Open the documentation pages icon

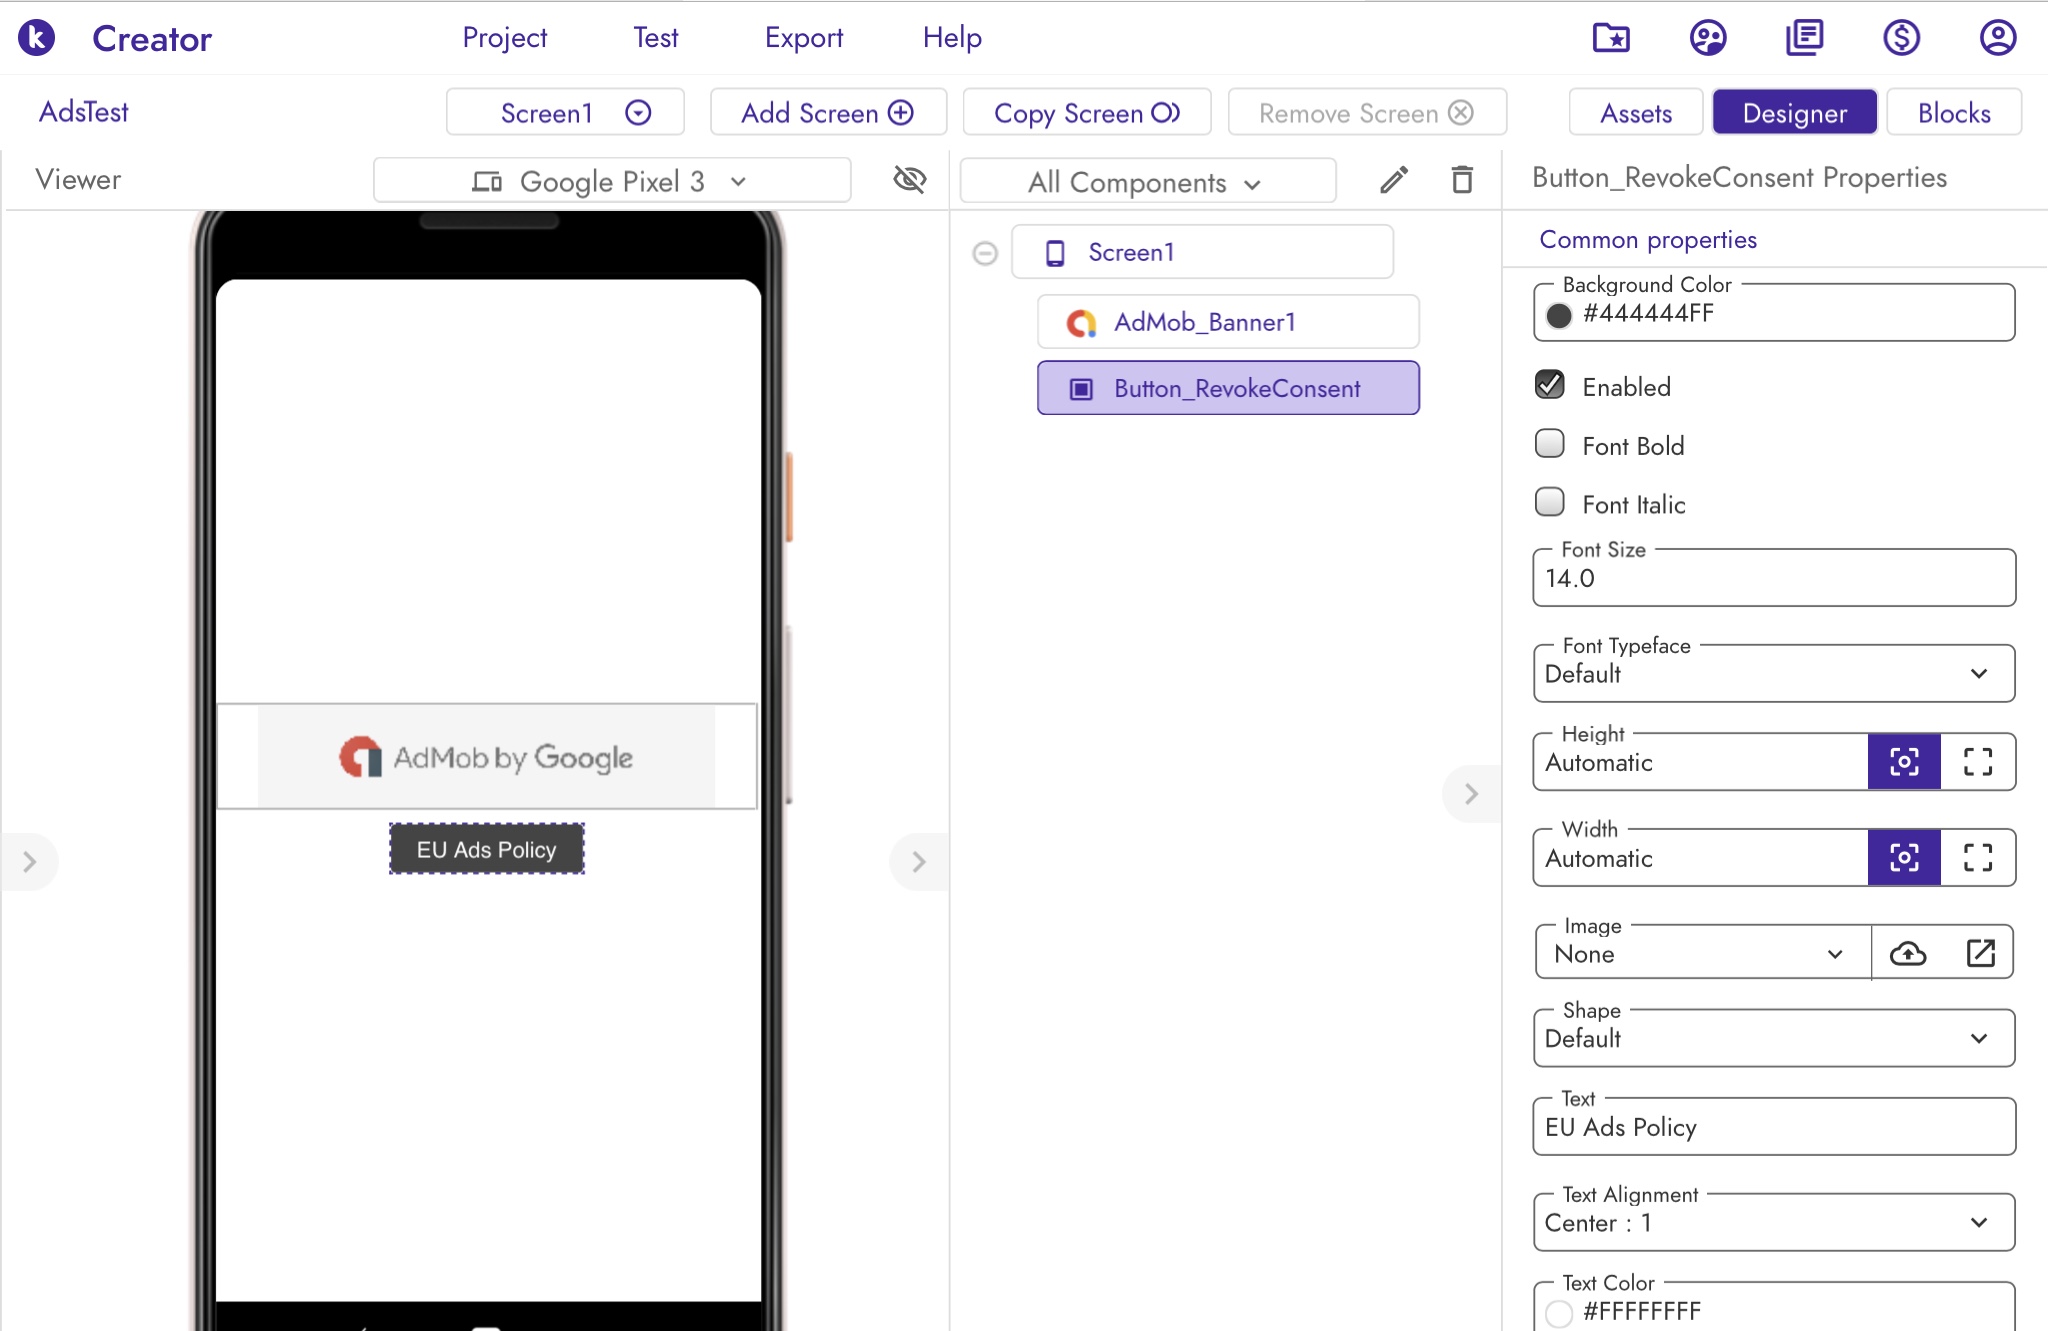1805,38
